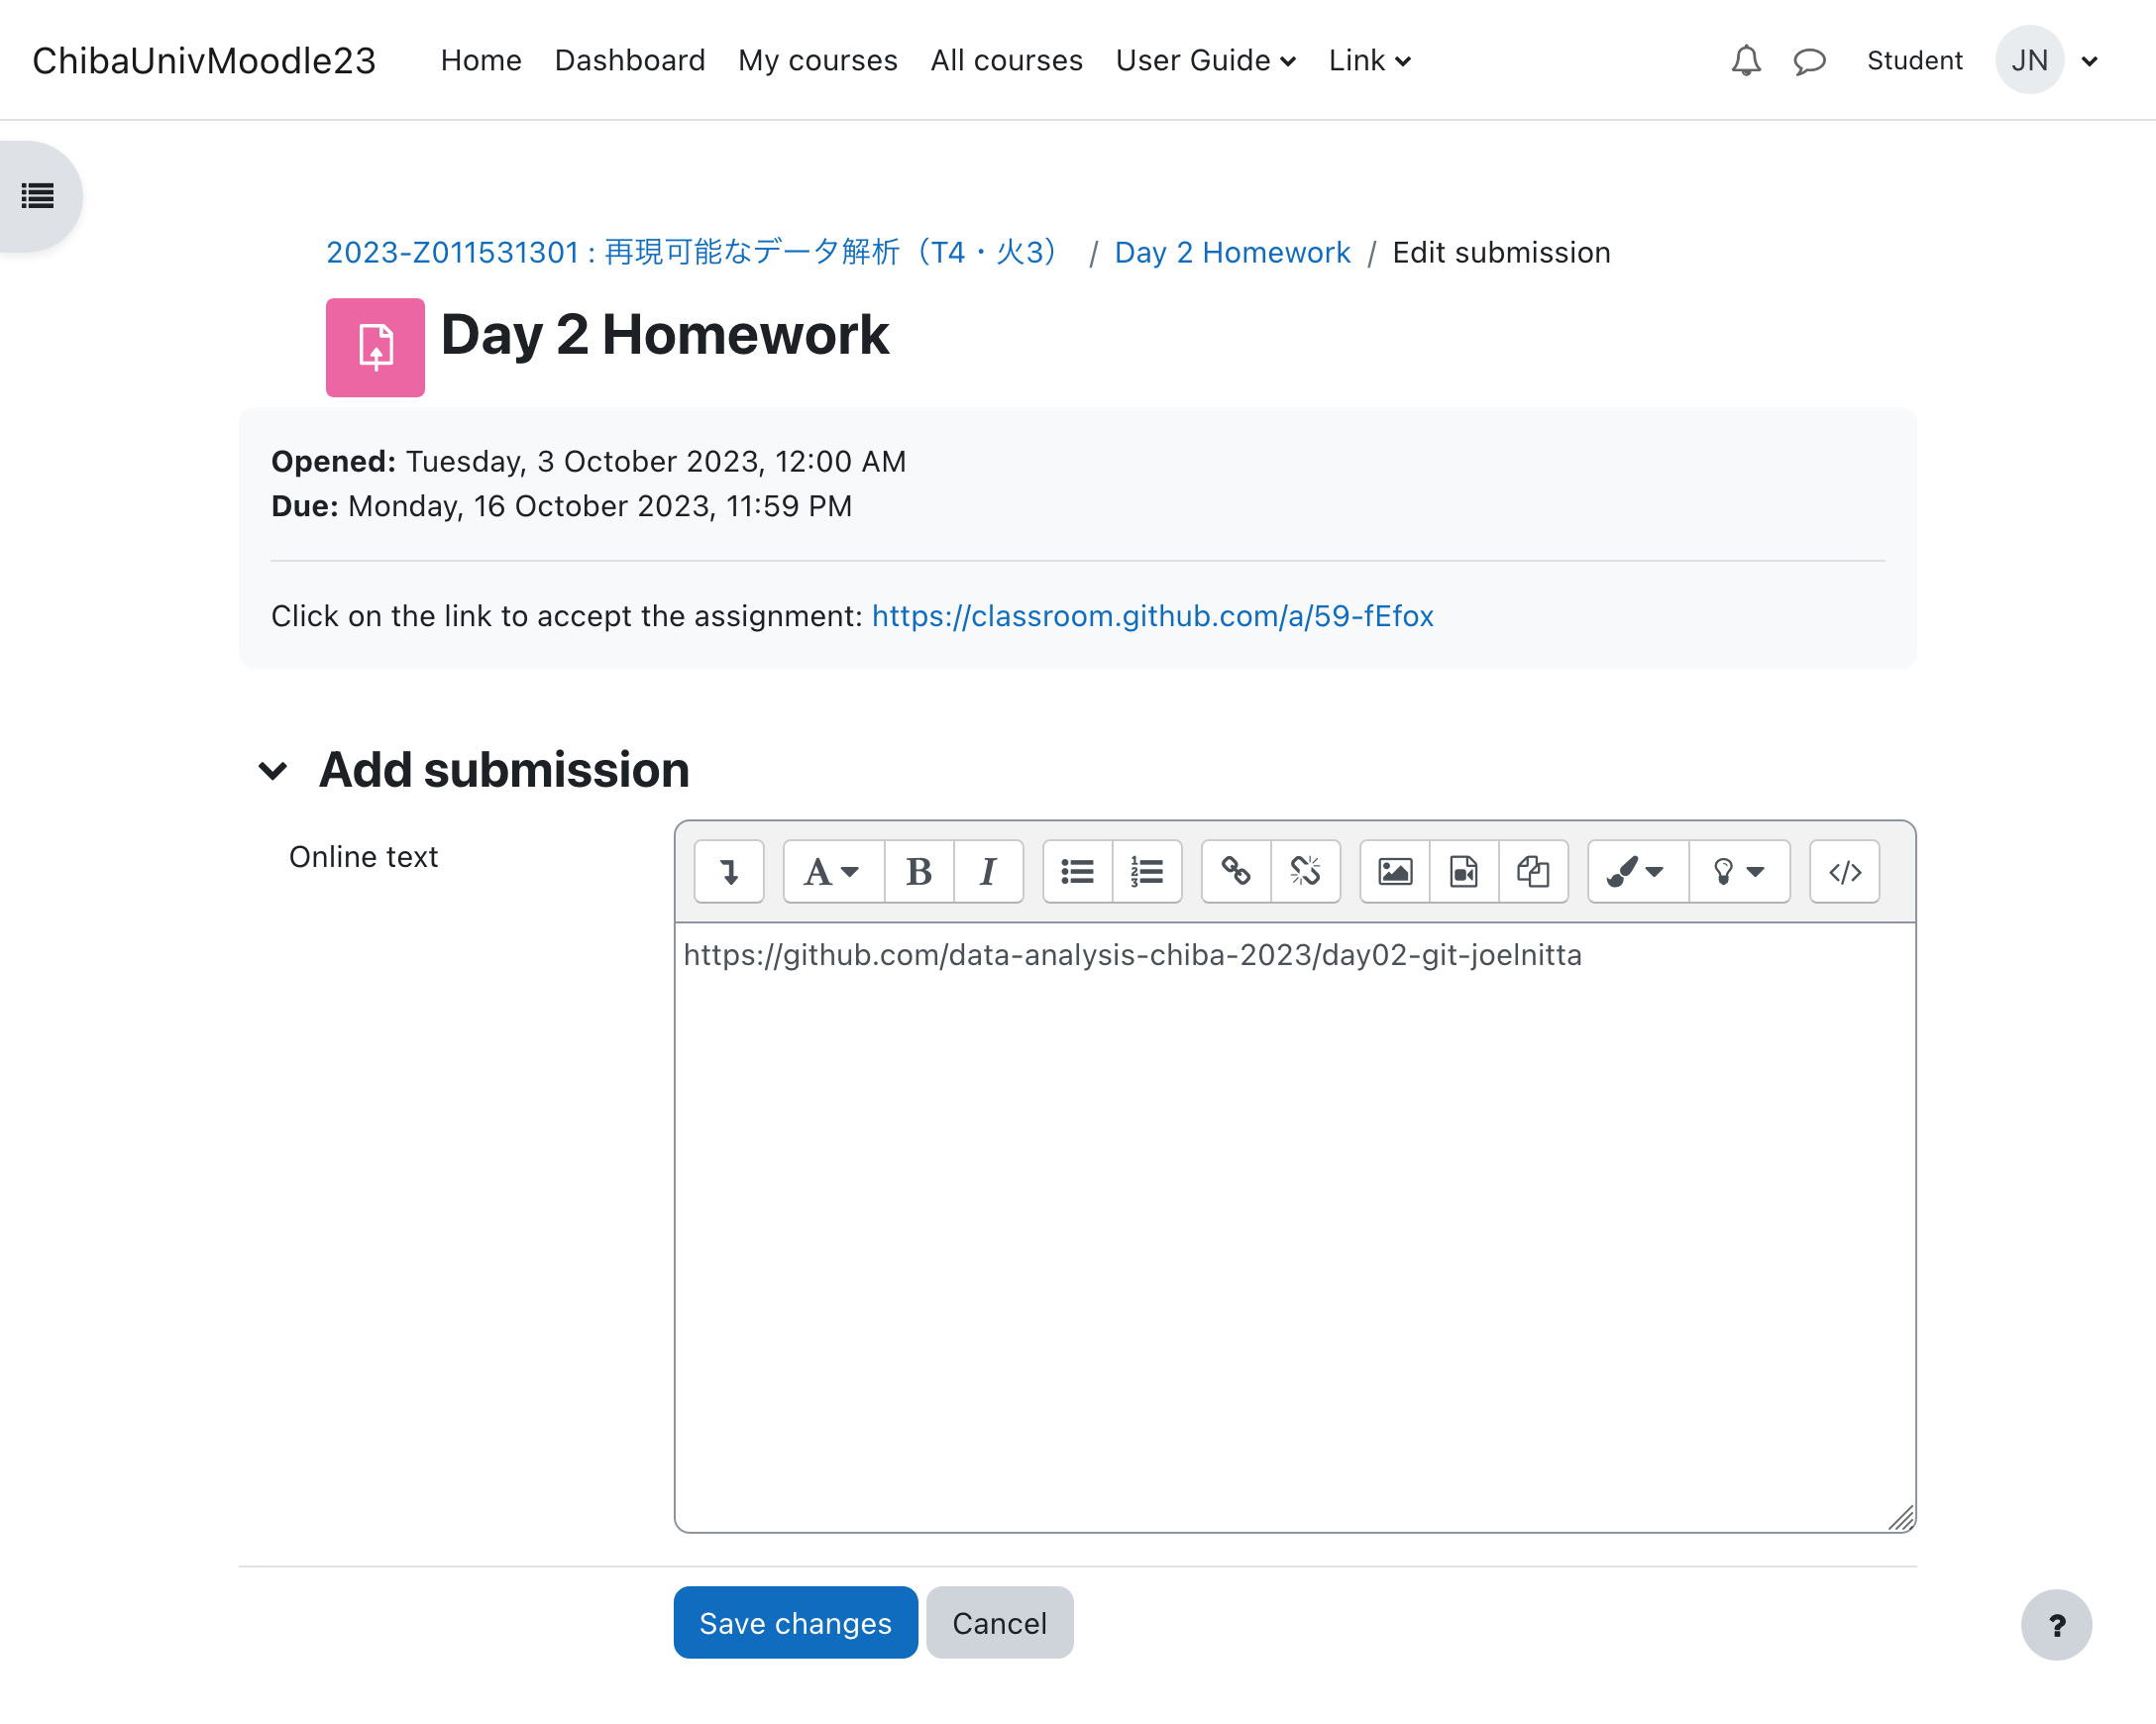Open the JN user account menu
Screen dimensions: 2156x1724
coord(2046,61)
